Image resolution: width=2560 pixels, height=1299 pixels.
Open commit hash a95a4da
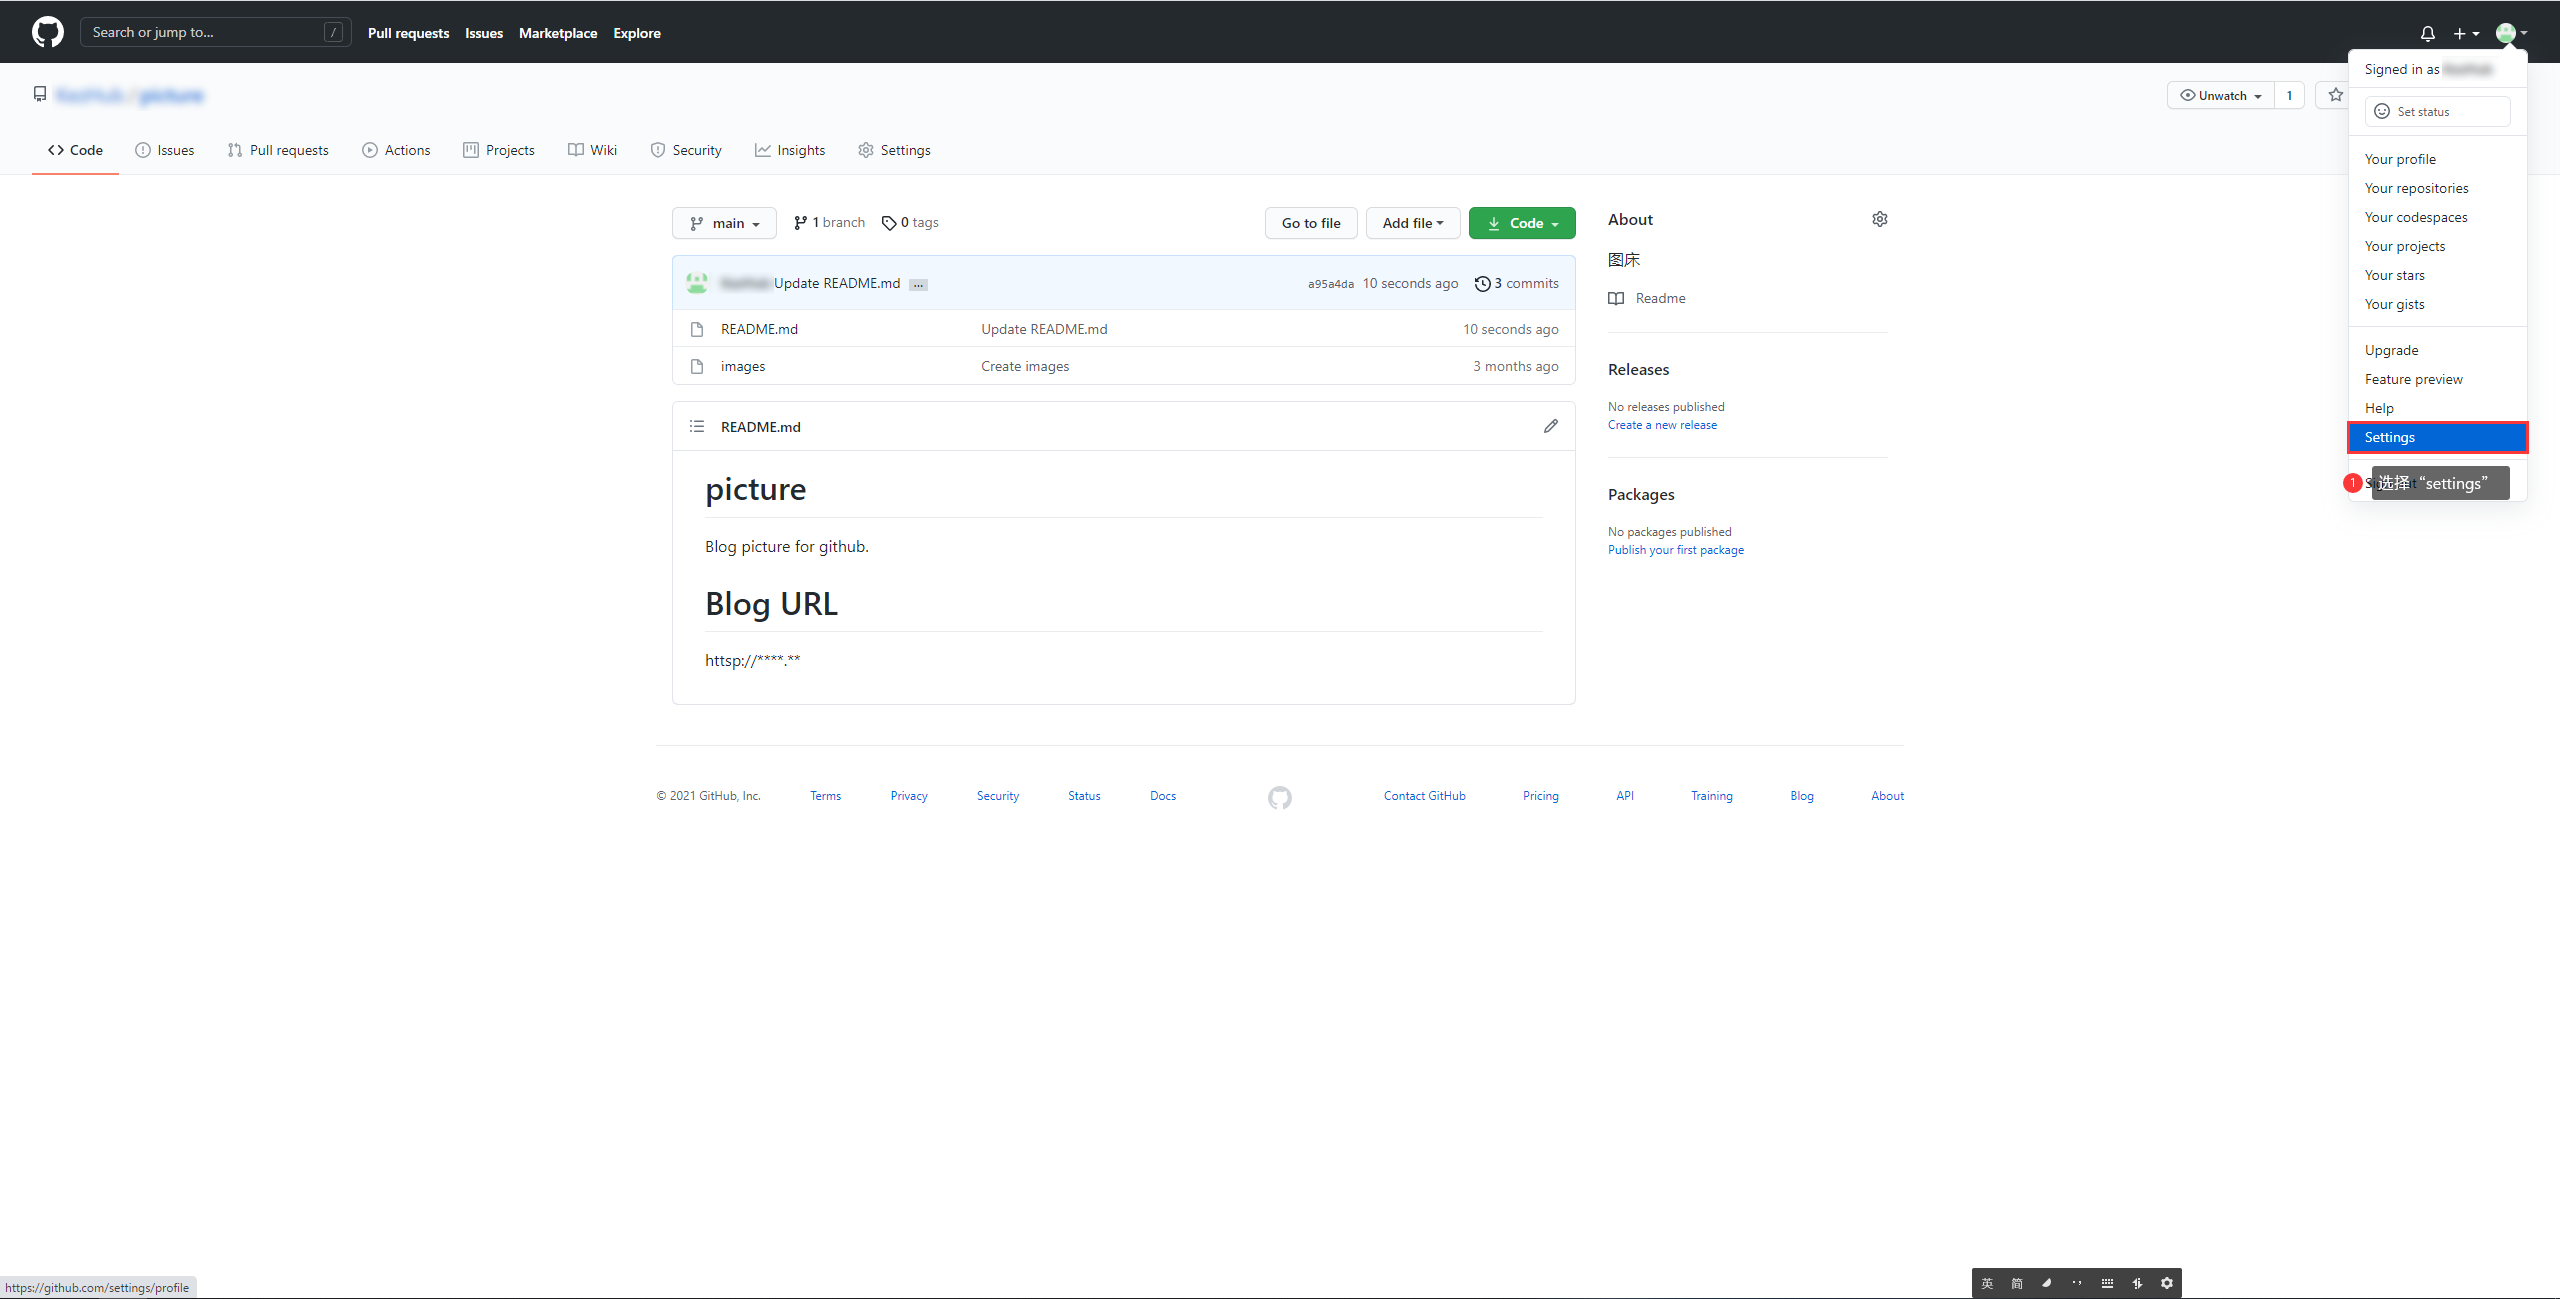pos(1330,284)
